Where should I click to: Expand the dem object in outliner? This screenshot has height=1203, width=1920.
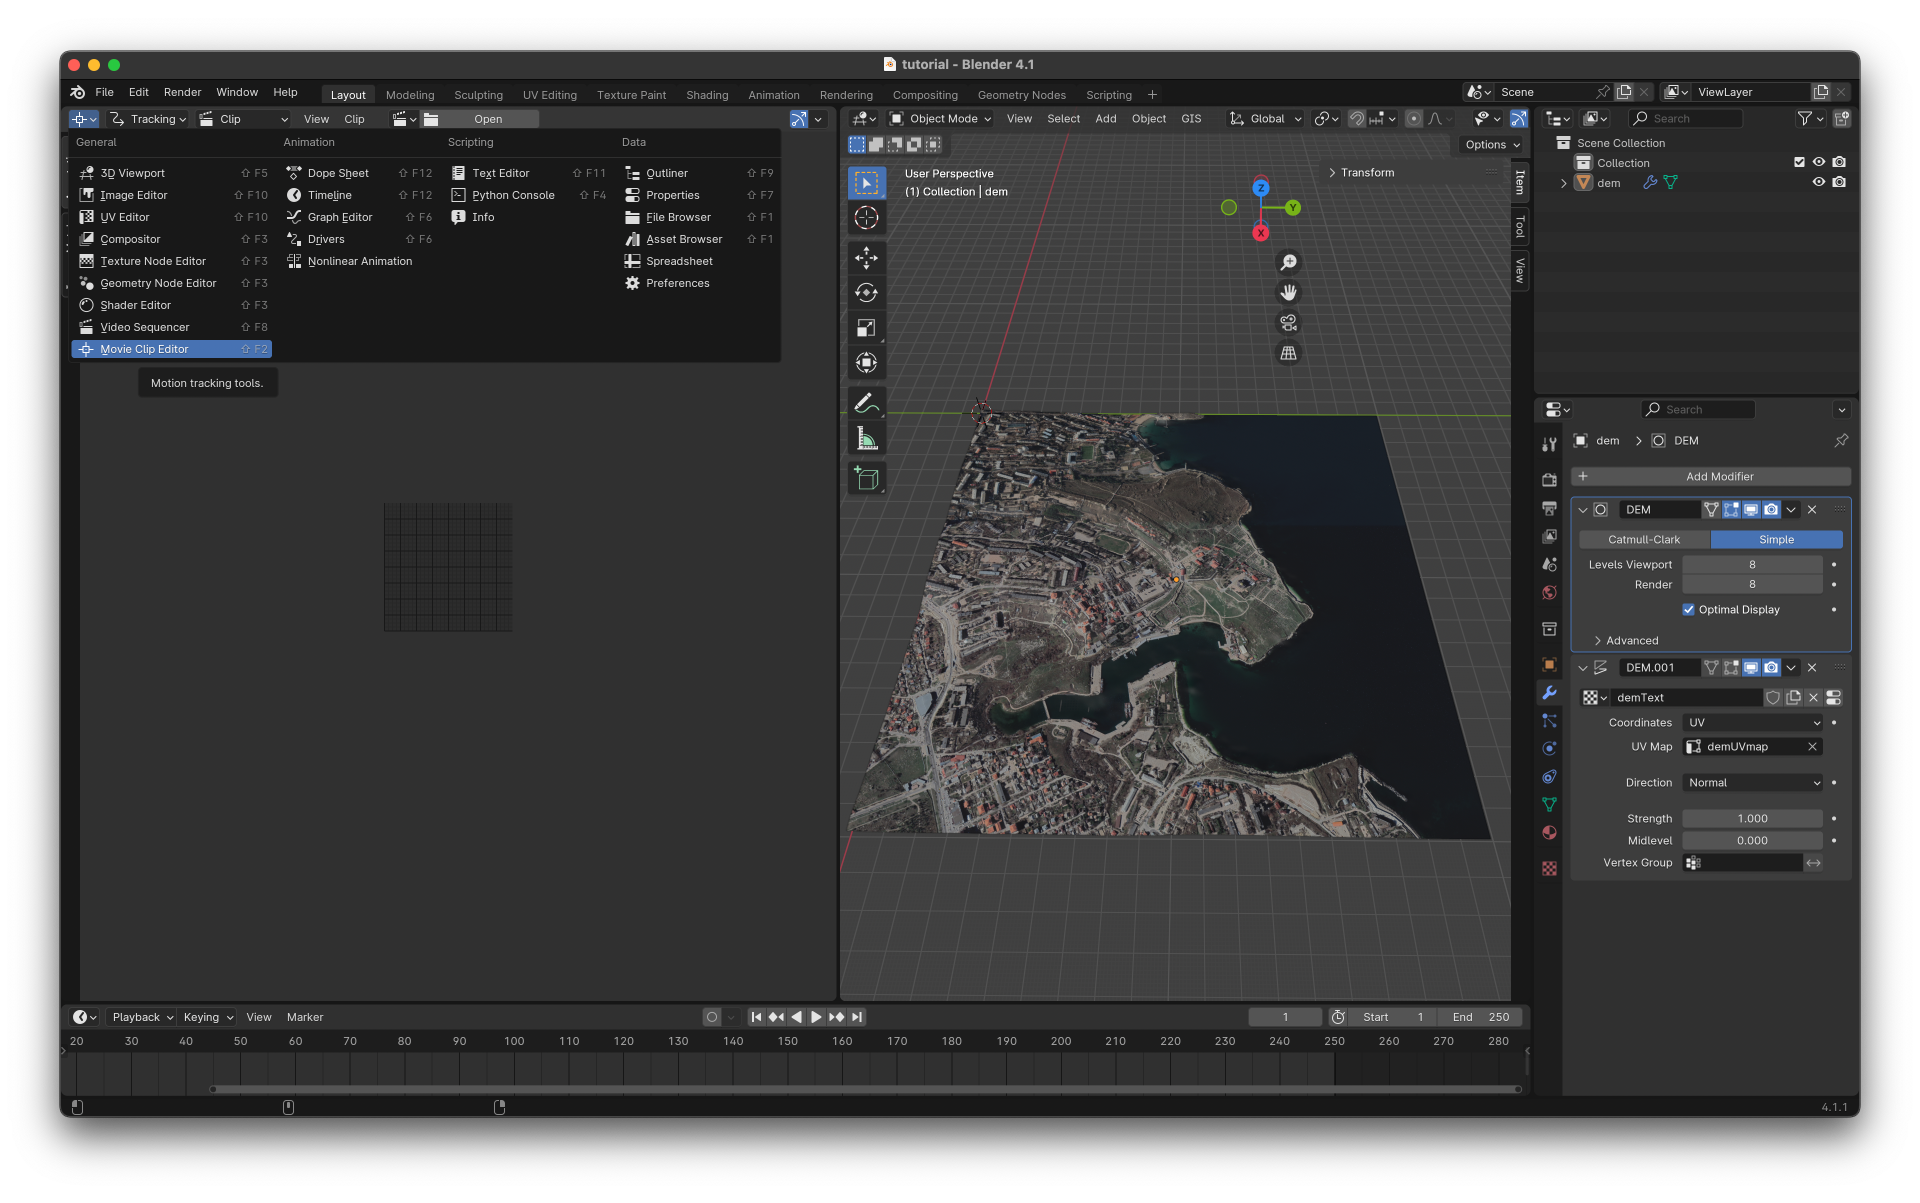click(1563, 183)
